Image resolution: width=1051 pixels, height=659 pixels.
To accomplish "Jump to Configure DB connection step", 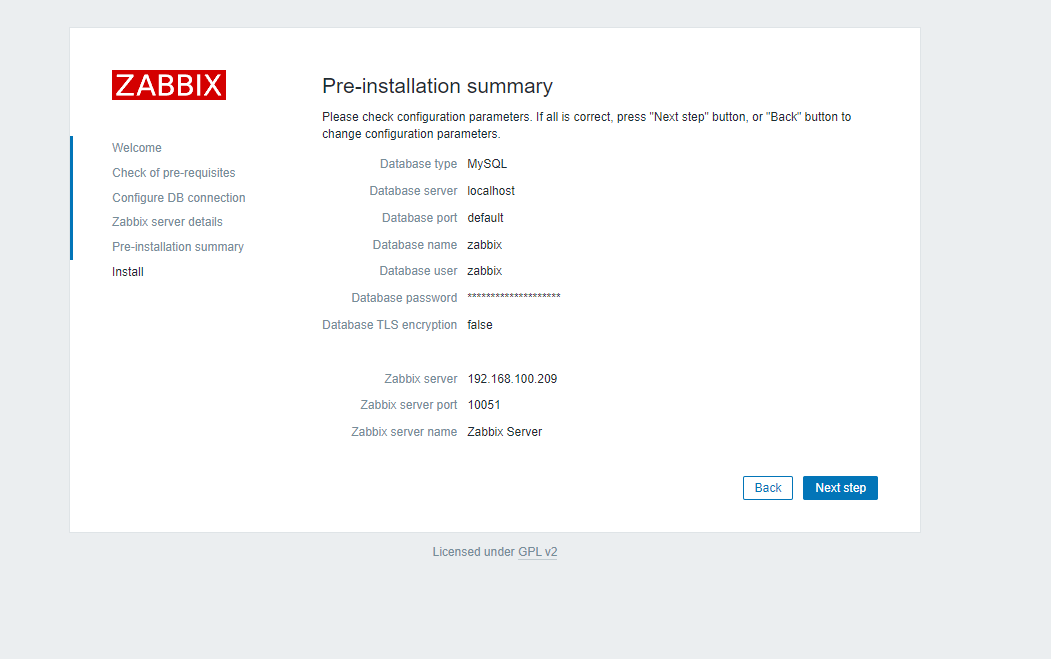I will pyautogui.click(x=178, y=198).
